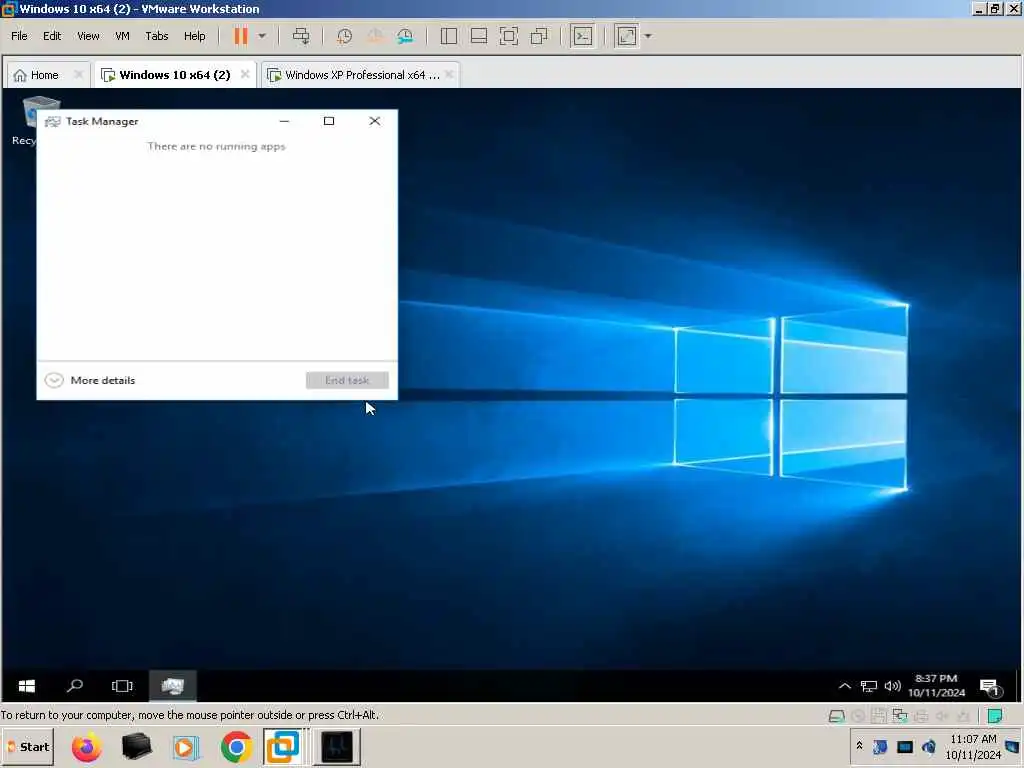The width and height of the screenshot is (1024, 768).
Task: Click the Send Ctrl+Alt+Del toolbar icon
Action: (301, 36)
